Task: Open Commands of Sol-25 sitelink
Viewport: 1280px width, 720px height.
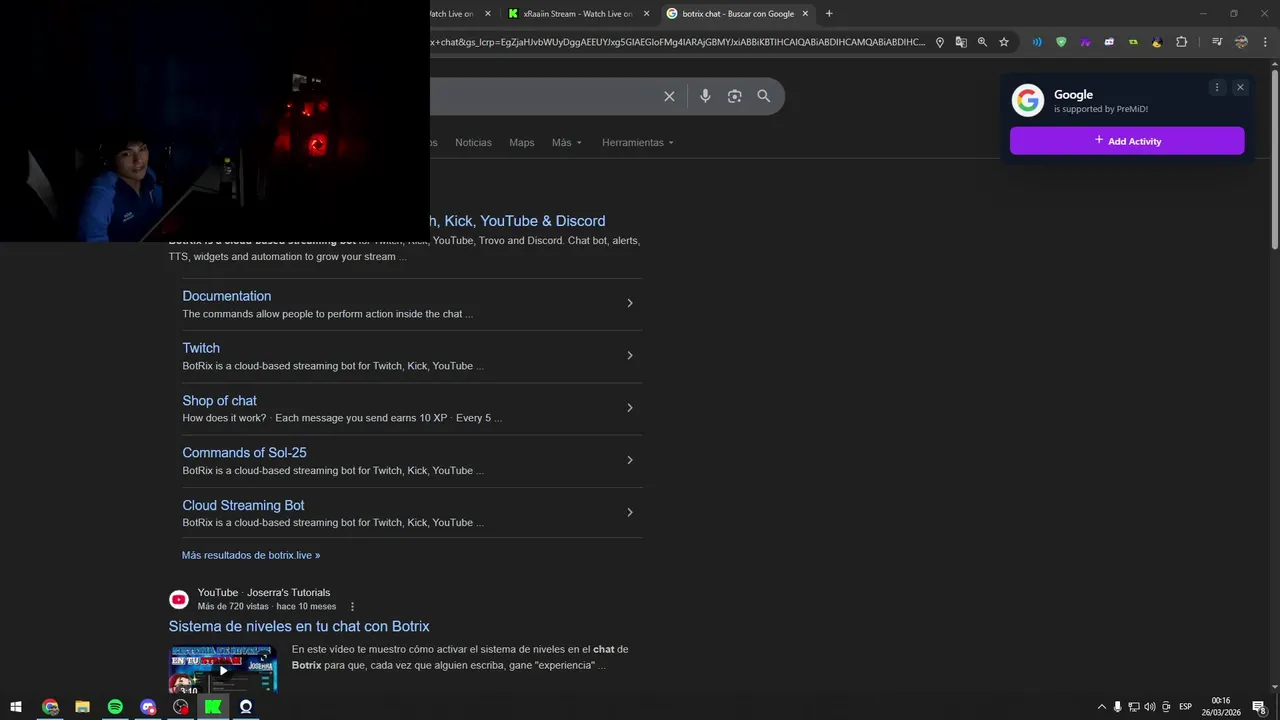Action: tap(245, 453)
